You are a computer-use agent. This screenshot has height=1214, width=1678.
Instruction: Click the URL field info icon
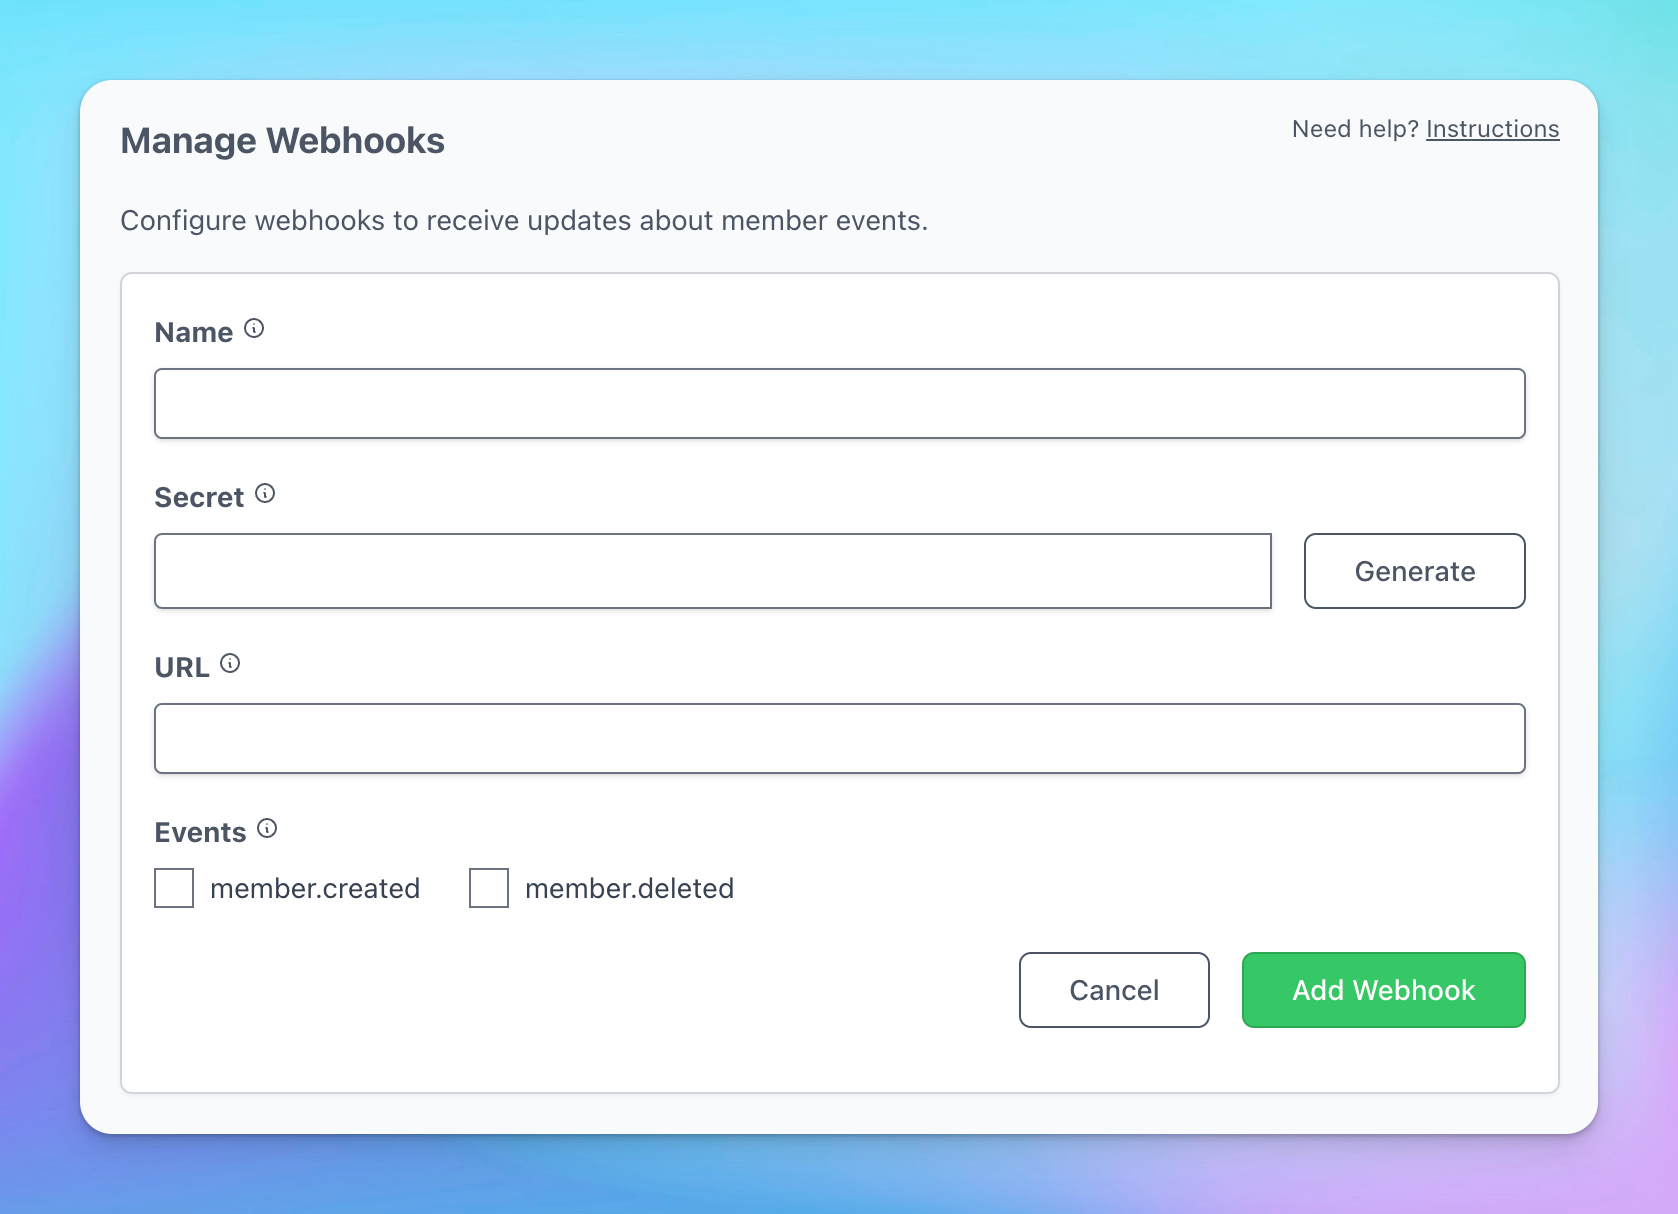[x=230, y=664]
